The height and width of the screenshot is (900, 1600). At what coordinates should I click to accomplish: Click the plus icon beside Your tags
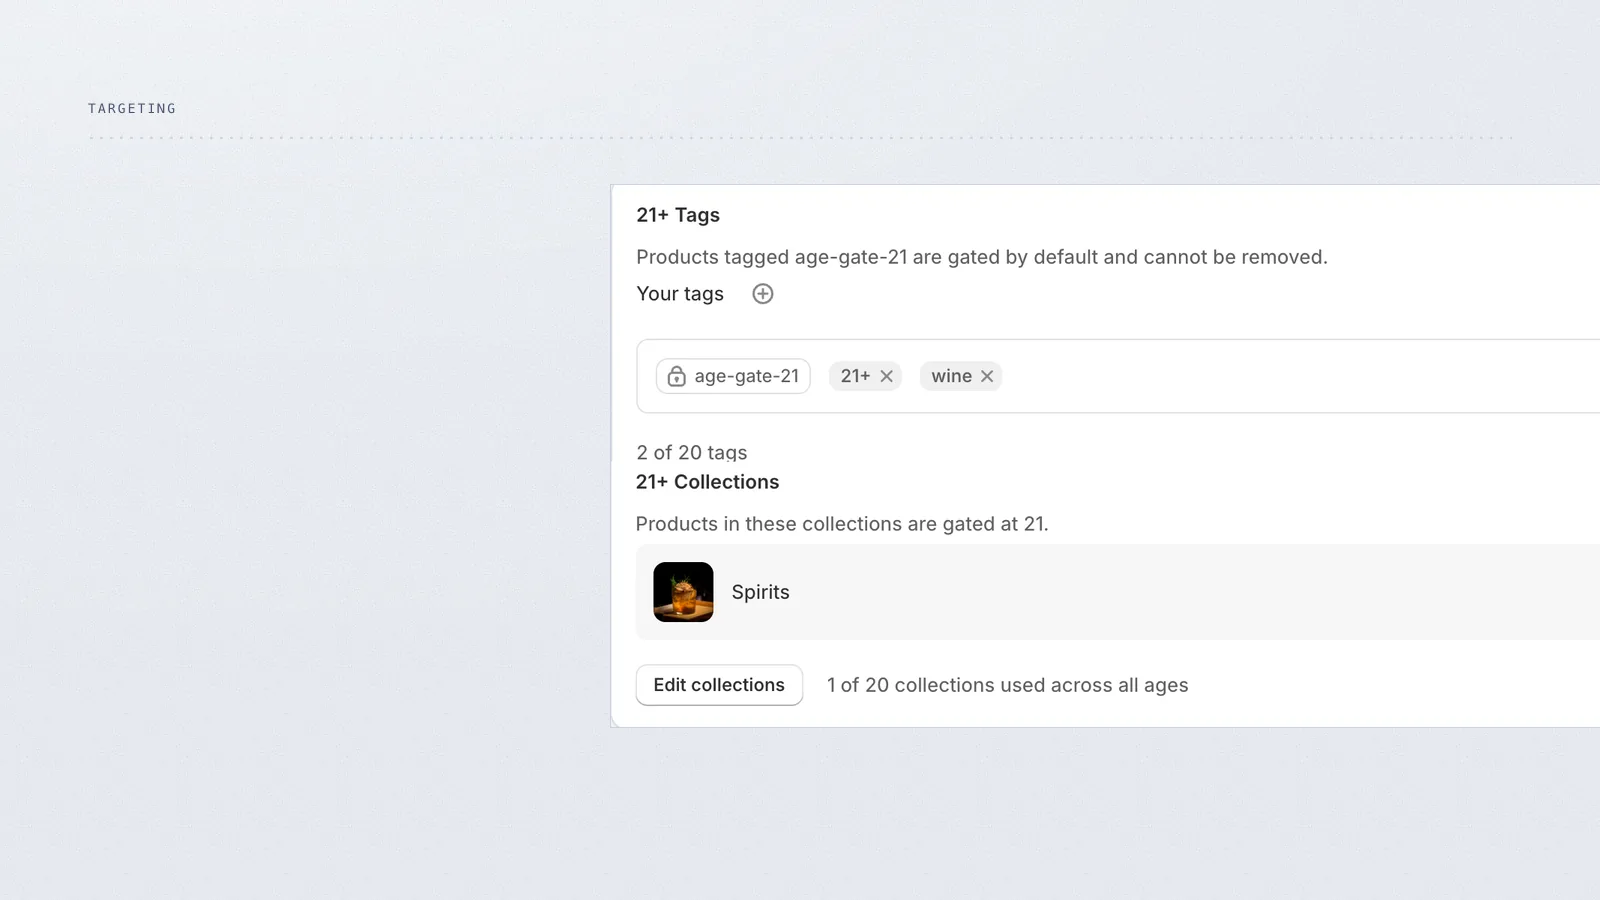[x=763, y=294]
